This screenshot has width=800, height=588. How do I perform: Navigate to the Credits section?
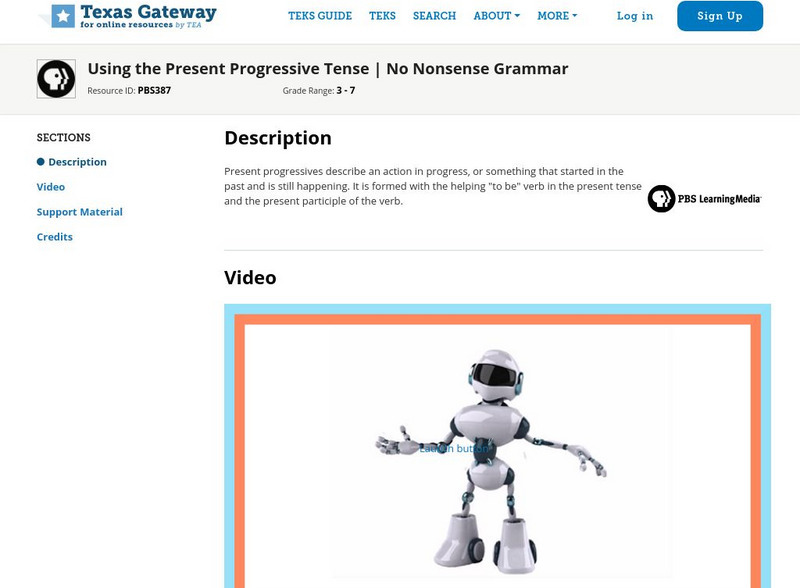pos(52,237)
